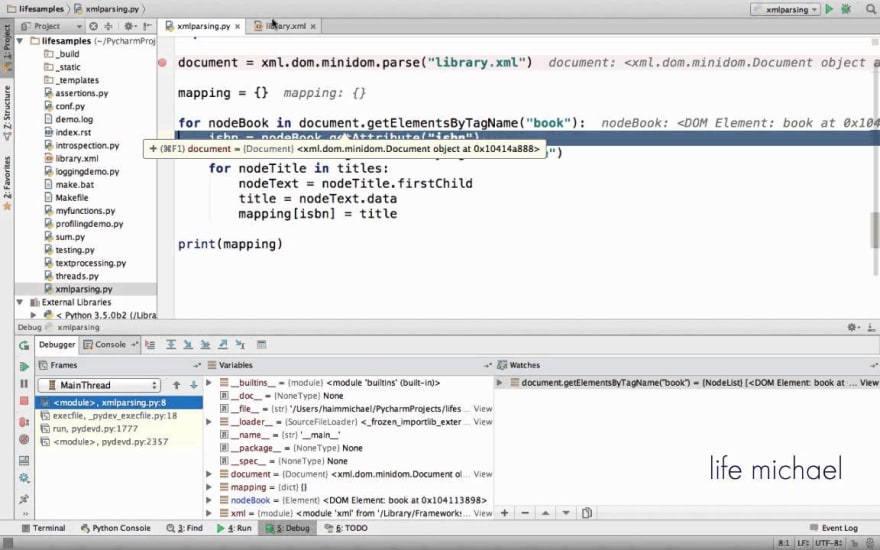Move to previous frame with up arrow
This screenshot has width=880, height=550.
point(177,385)
